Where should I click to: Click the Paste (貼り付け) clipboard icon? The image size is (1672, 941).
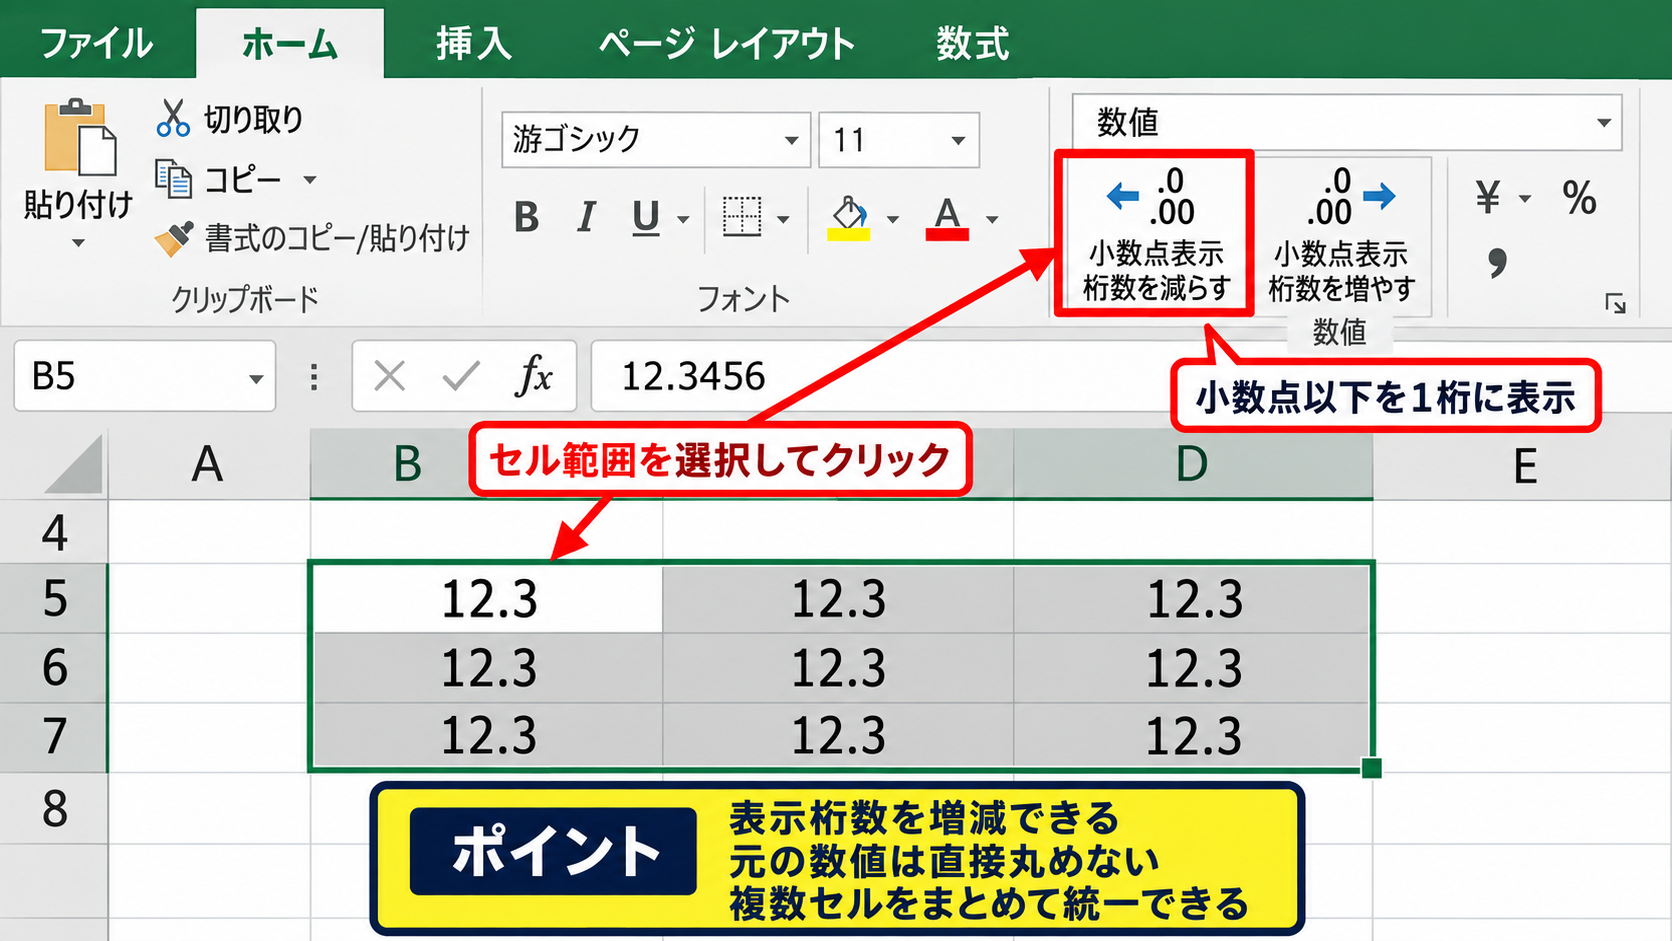tap(79, 137)
